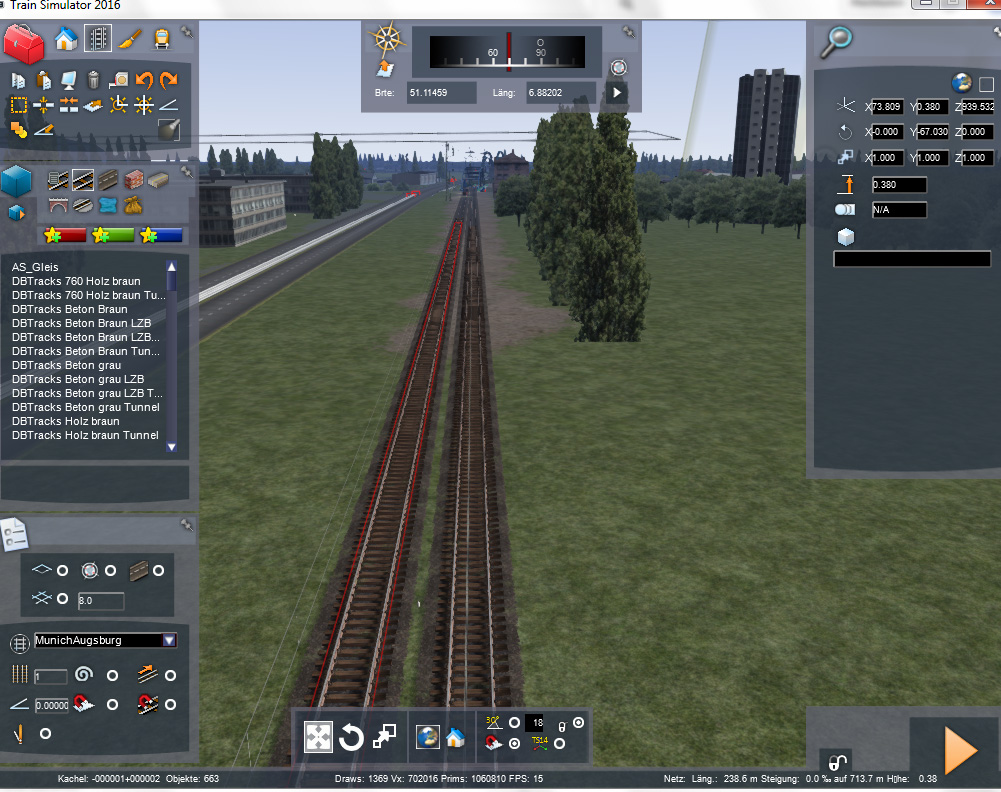Click the go-to-coordinates arrow button
The image size is (1001, 792).
617,93
